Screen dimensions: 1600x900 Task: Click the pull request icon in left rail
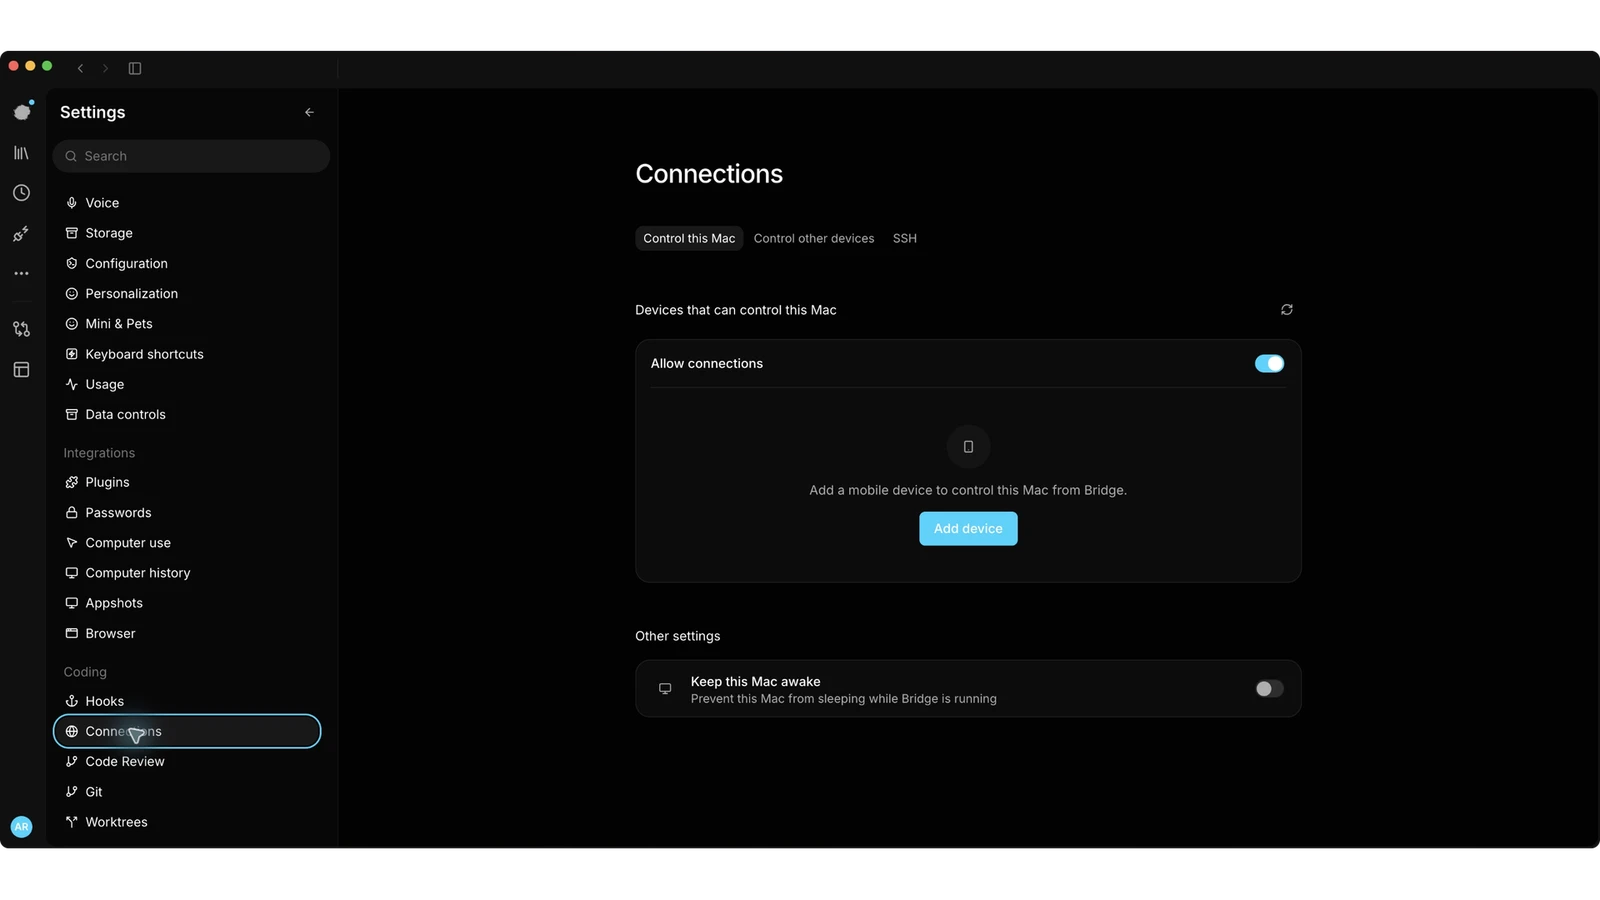21,329
